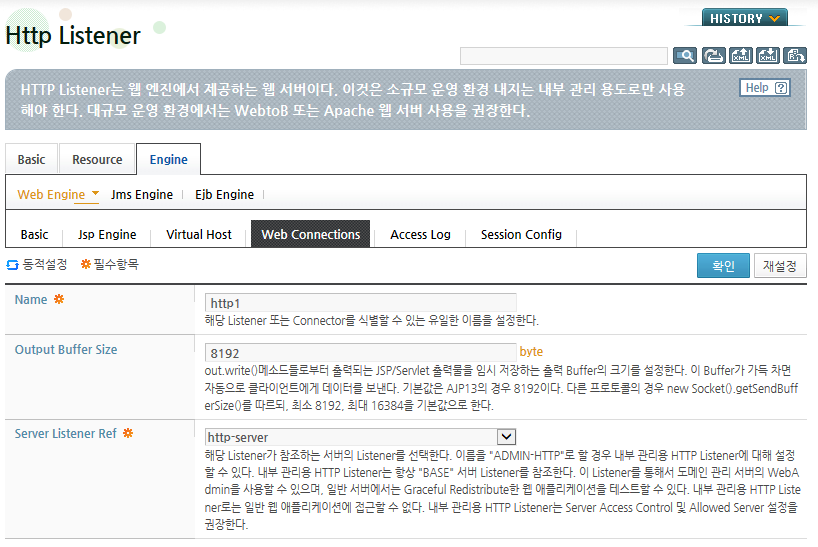Switch to the Resource tab
Image resolution: width=818 pixels, height=547 pixels.
coord(97,160)
